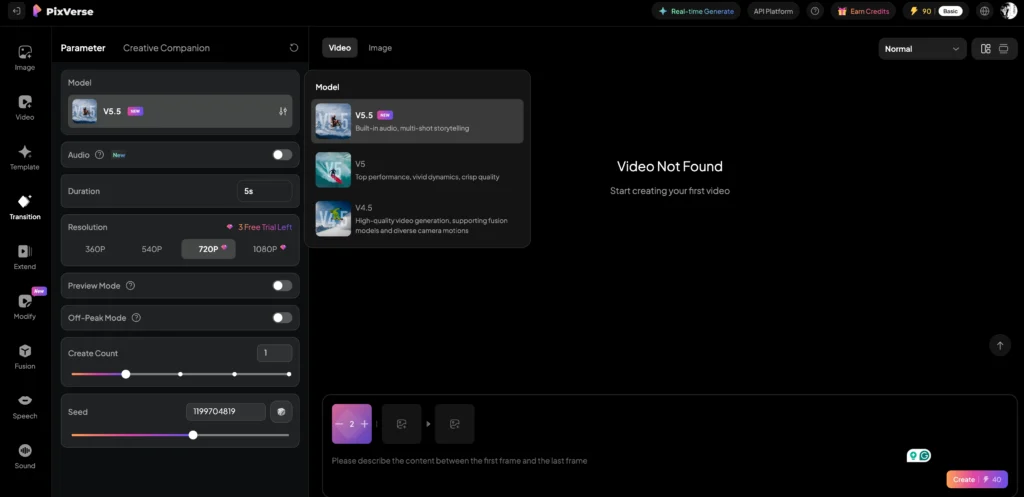Upload the last frame image
The height and width of the screenshot is (497, 1024).
tap(455, 424)
